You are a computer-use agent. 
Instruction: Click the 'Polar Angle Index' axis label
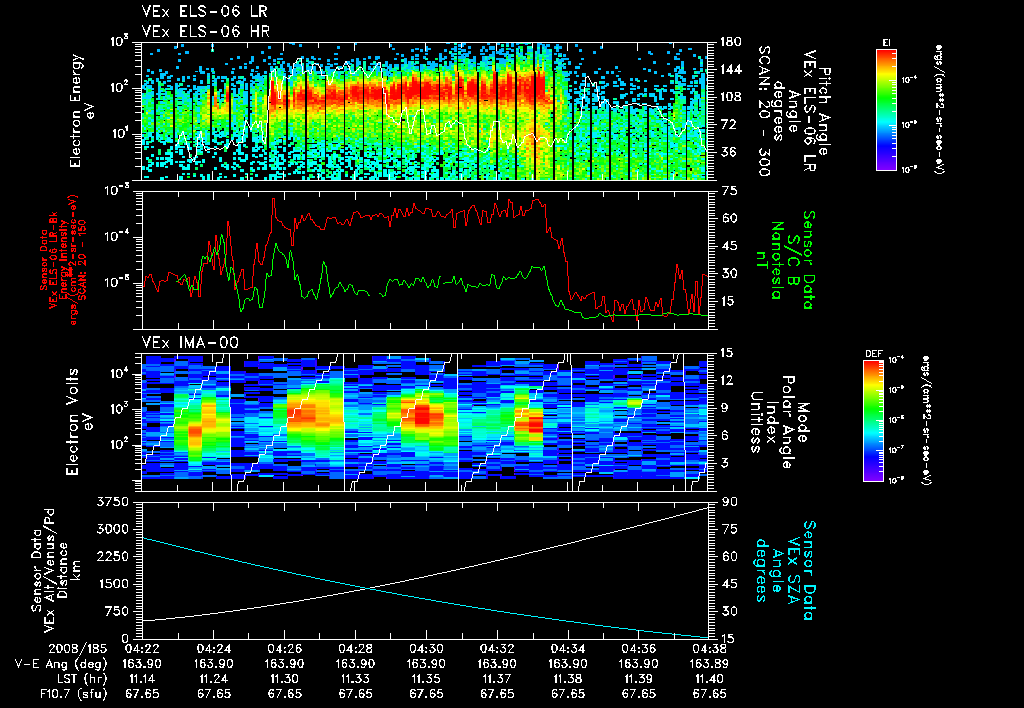780,423
